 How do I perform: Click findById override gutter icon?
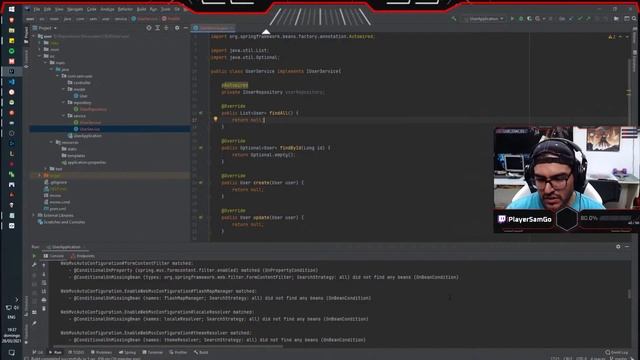(201, 148)
